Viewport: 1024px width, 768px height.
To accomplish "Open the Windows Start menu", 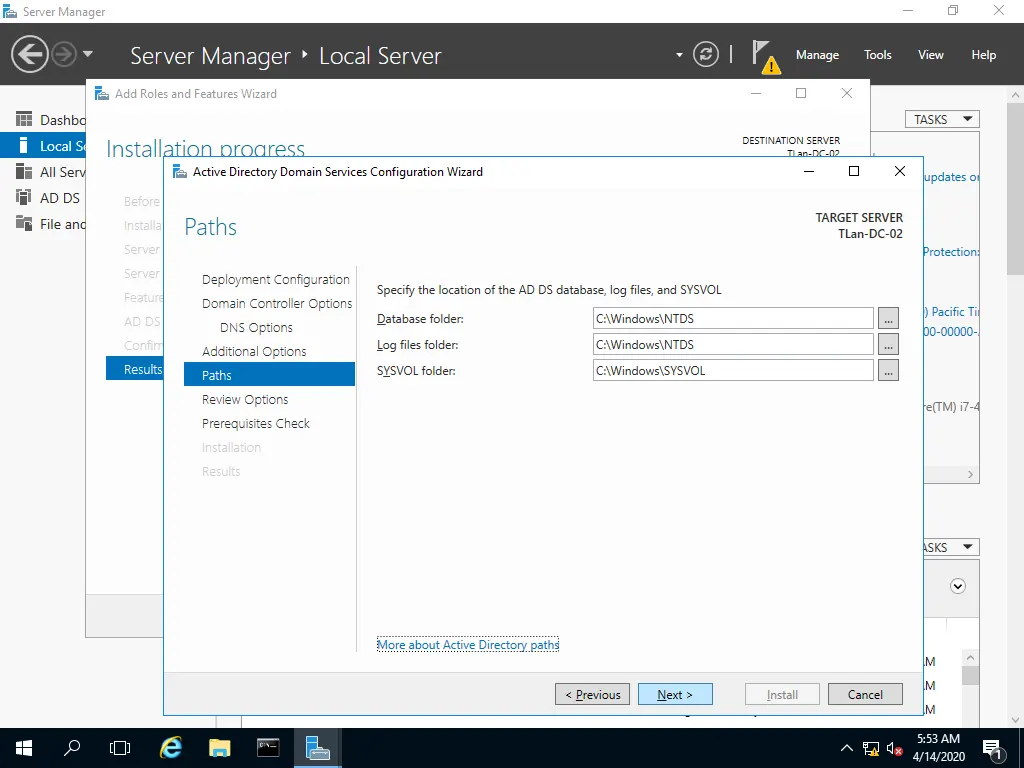I will (x=24, y=748).
